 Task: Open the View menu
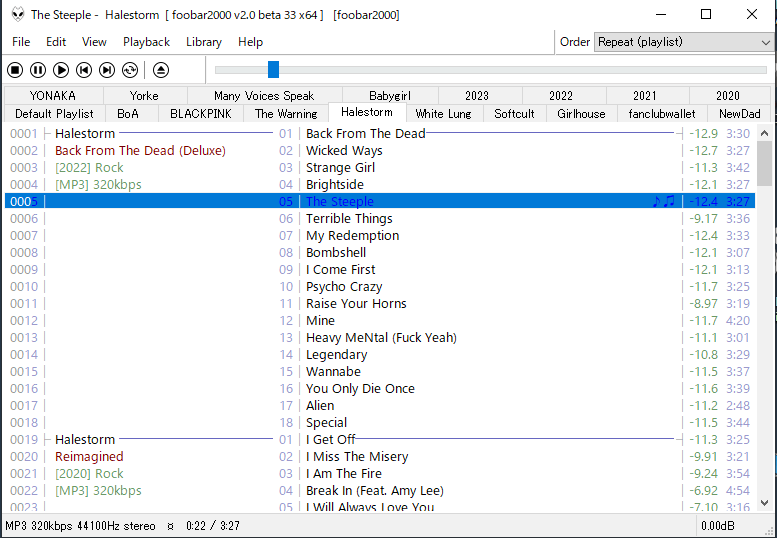point(94,42)
